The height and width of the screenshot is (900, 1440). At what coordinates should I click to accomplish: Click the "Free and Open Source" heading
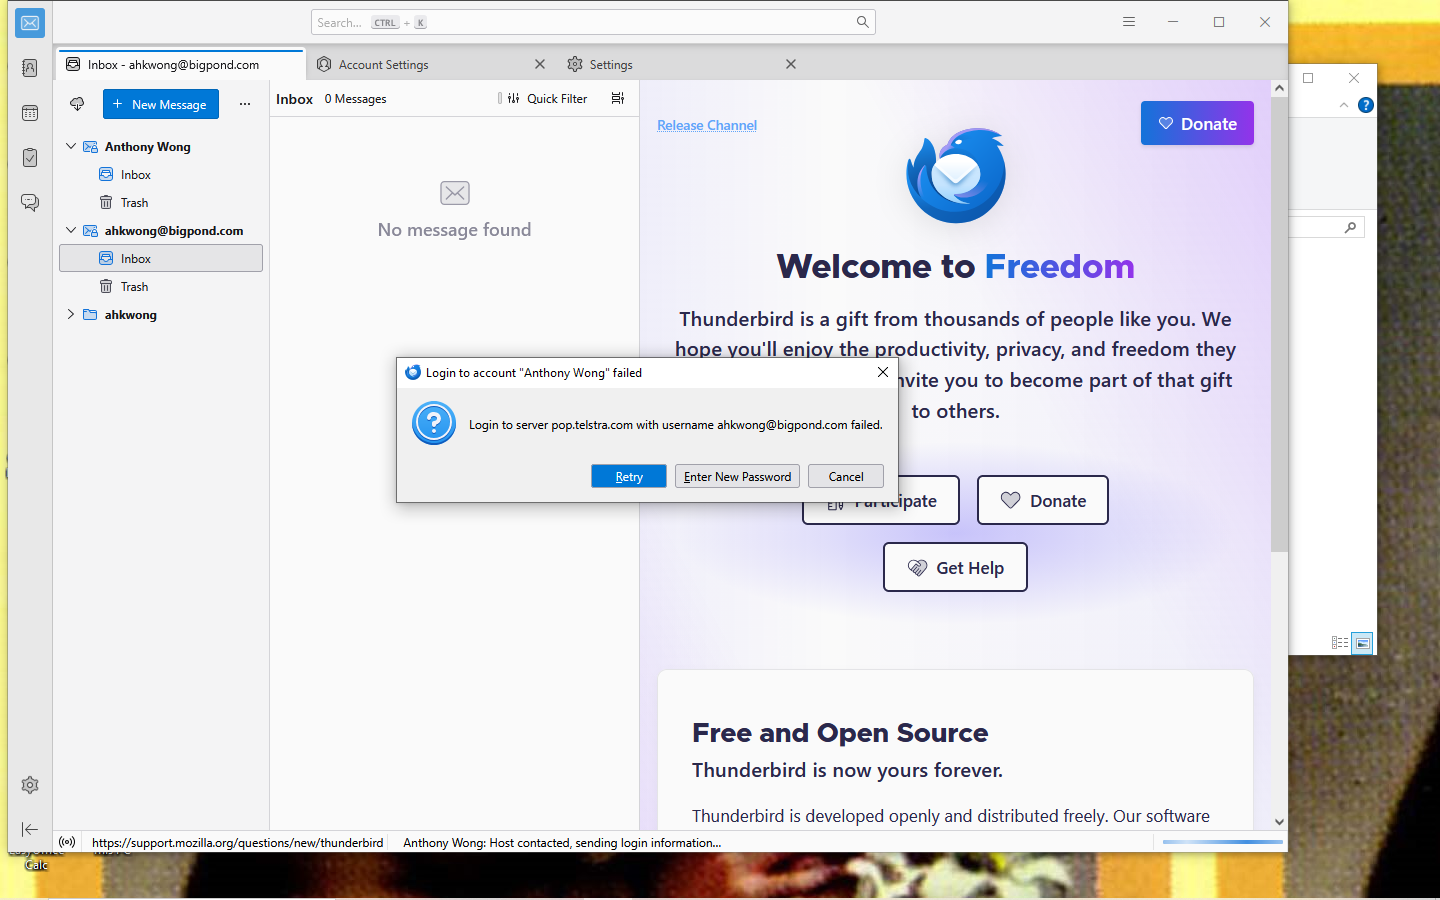tap(840, 732)
